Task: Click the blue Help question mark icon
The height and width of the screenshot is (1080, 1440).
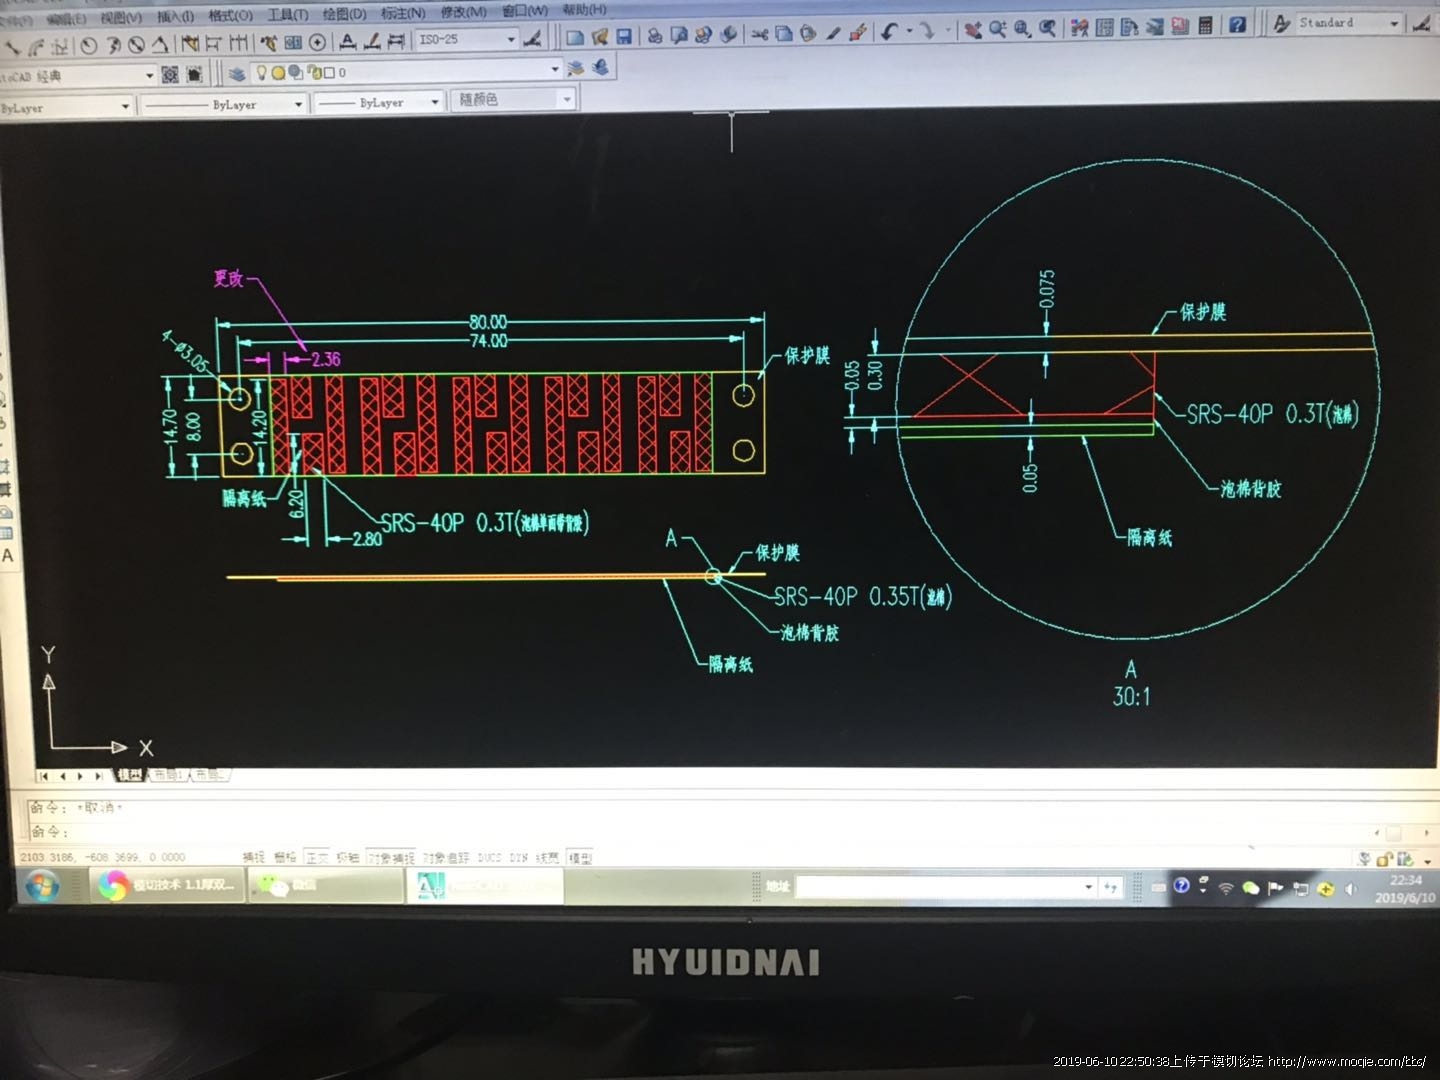Action: (x=1238, y=25)
